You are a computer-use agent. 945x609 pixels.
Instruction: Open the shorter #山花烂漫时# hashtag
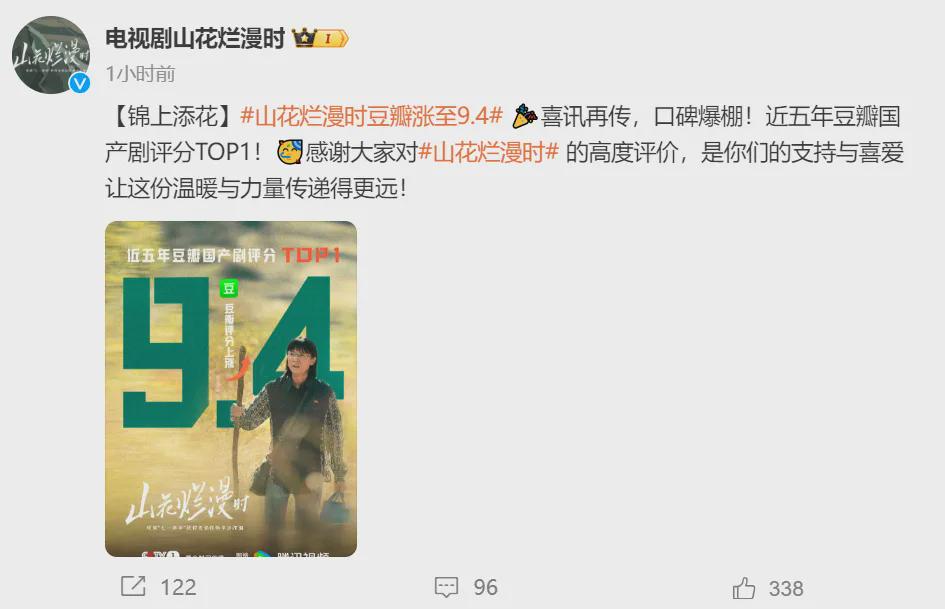[489, 152]
